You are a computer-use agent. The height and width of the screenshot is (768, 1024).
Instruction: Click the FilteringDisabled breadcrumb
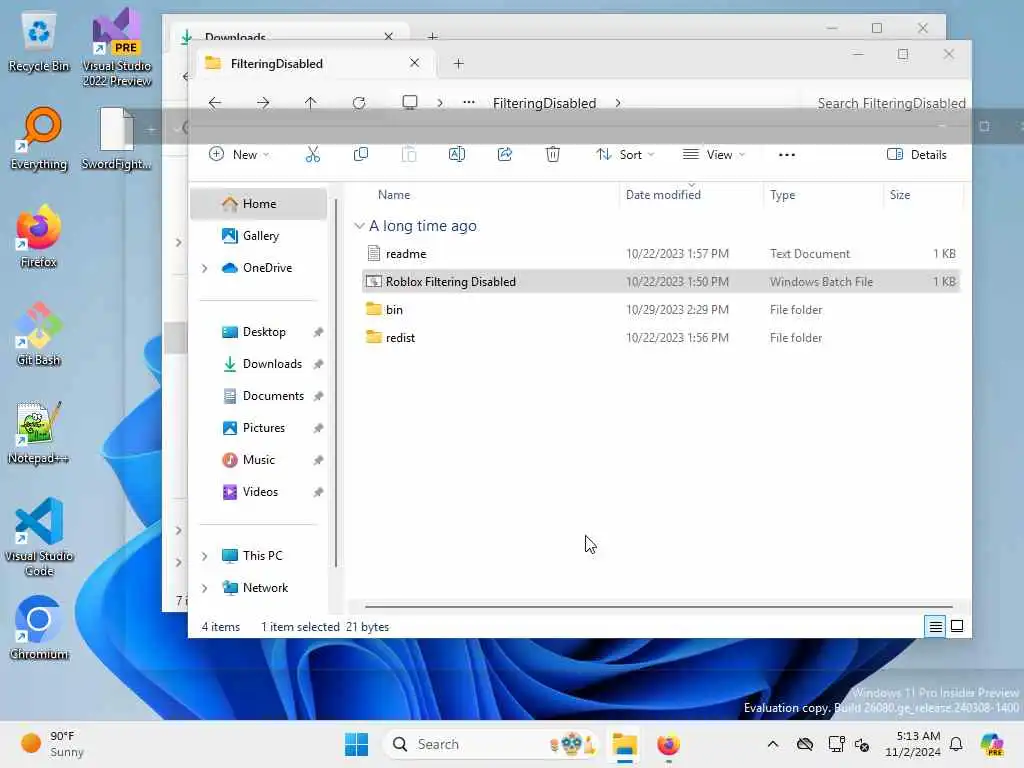point(544,103)
